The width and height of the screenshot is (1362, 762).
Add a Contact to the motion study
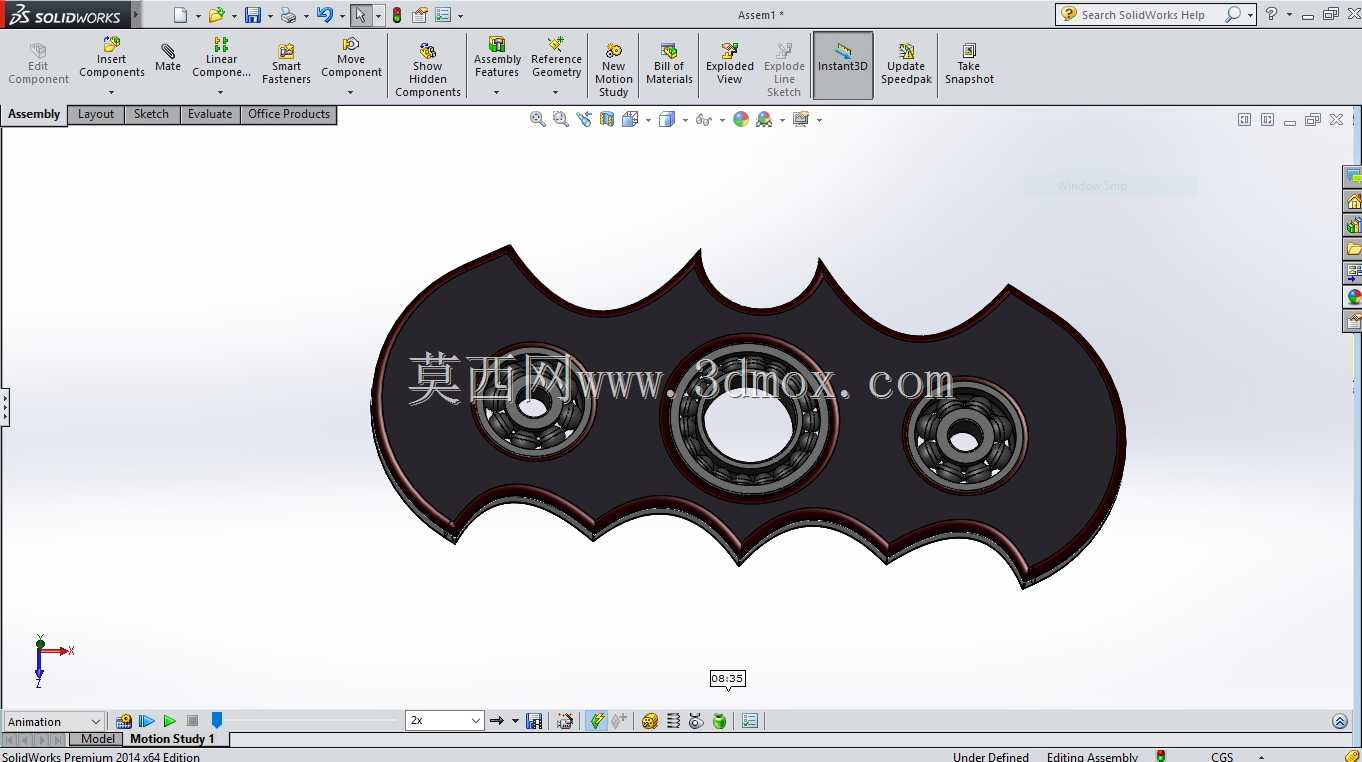[696, 721]
